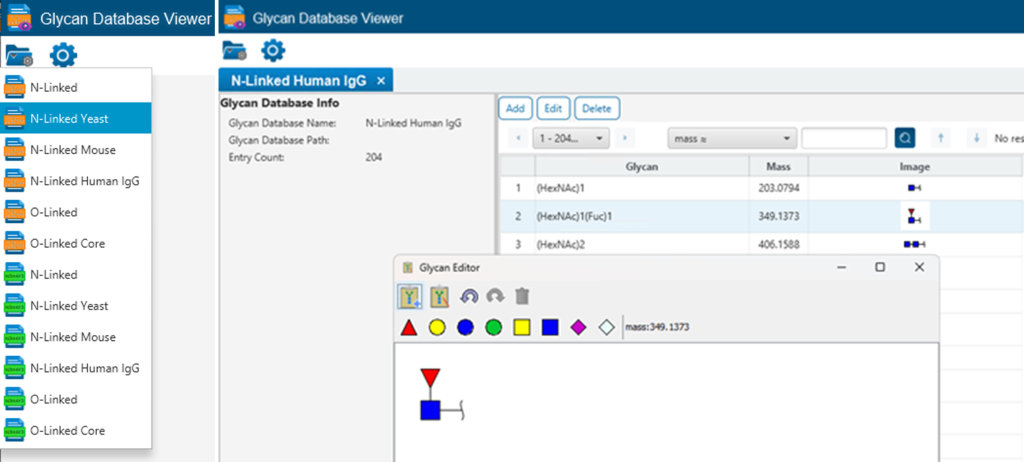Open settings gear in left viewer
1024x462 pixels.
[63, 55]
